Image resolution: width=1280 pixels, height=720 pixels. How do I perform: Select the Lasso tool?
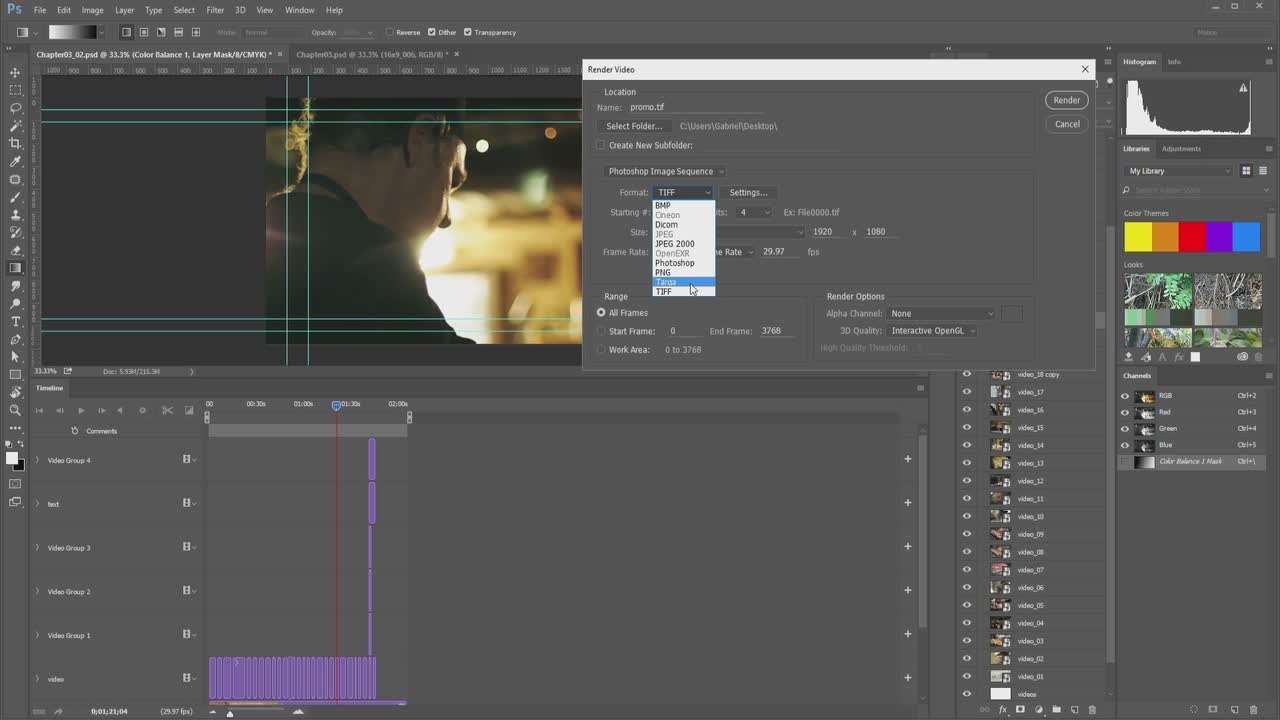tap(15, 108)
